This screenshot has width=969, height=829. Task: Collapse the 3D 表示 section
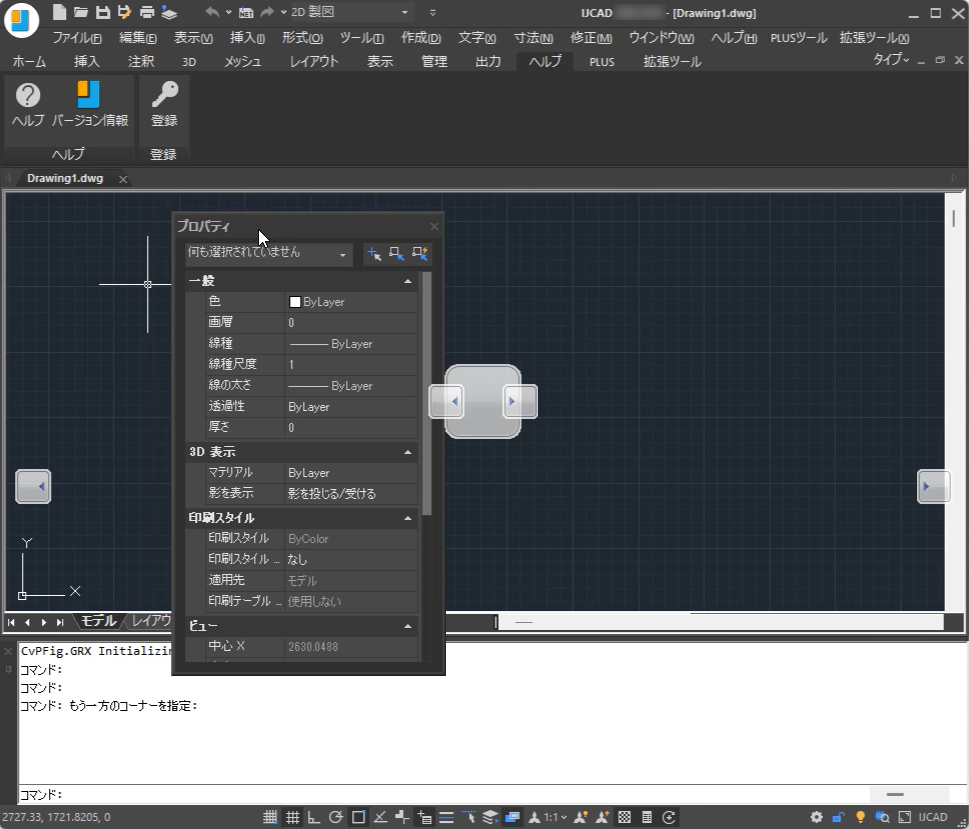pyautogui.click(x=407, y=452)
